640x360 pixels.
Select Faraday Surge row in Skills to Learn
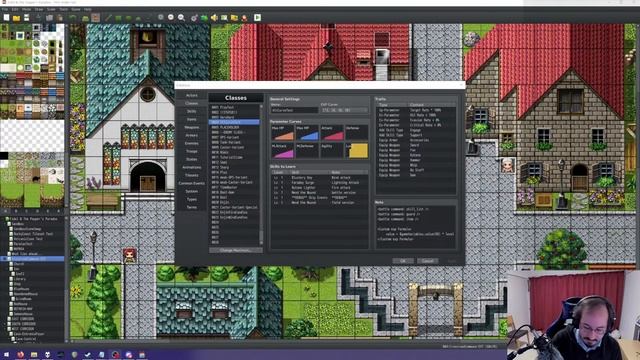coord(319,183)
